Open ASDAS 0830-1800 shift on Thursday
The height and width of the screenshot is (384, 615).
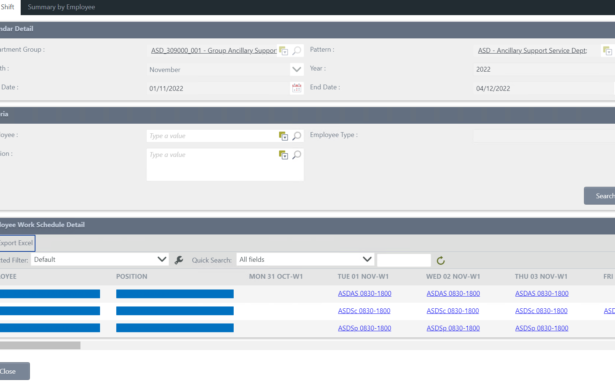point(542,293)
